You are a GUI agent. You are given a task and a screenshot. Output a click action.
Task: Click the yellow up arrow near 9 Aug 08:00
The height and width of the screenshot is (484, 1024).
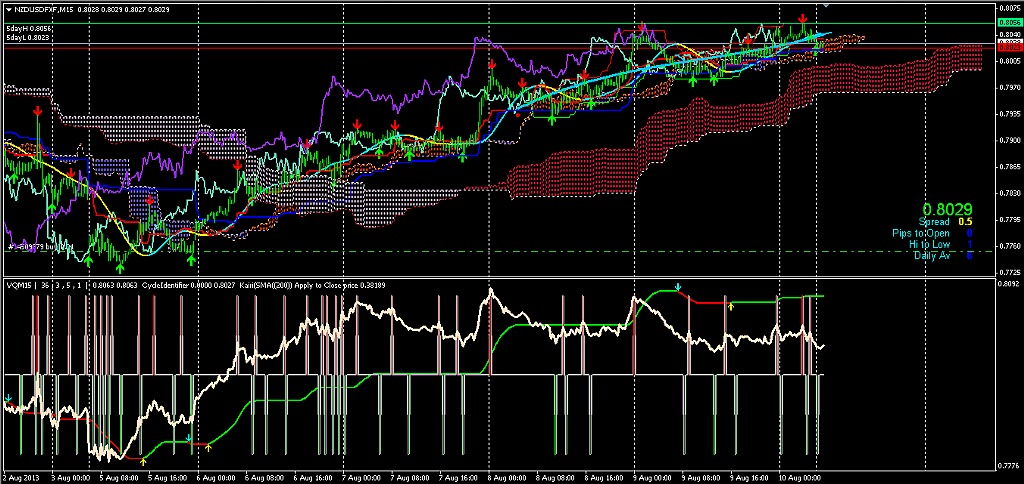click(x=730, y=306)
